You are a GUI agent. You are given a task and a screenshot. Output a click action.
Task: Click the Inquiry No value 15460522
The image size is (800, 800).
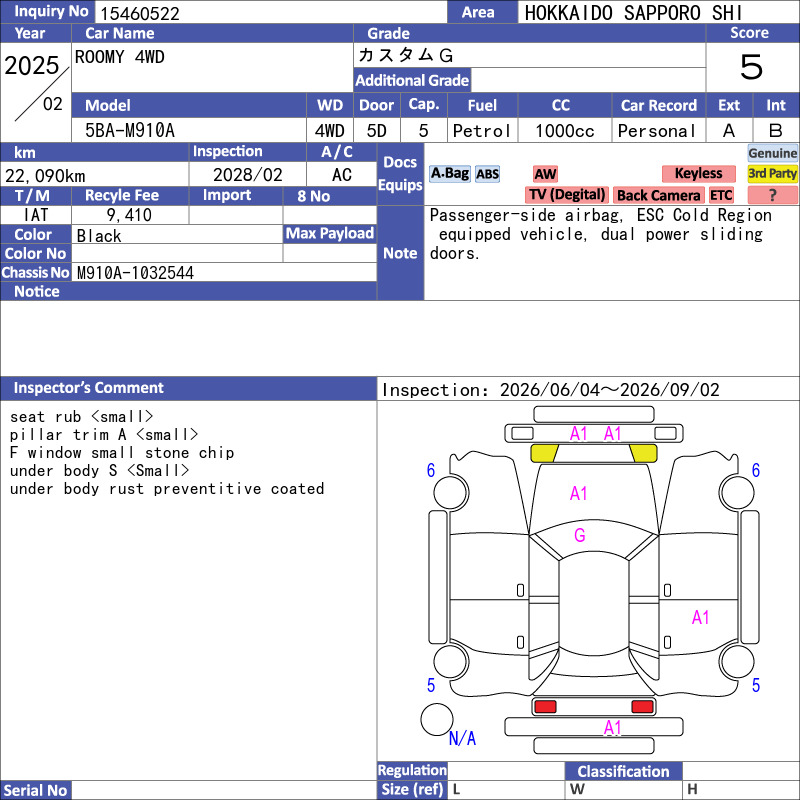(140, 14)
